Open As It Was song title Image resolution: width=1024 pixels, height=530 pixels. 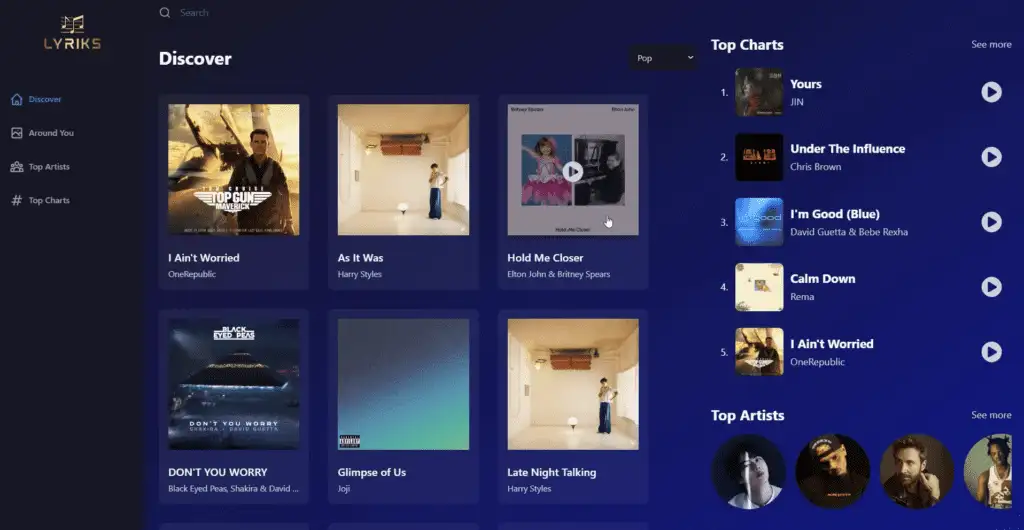click(x=360, y=258)
